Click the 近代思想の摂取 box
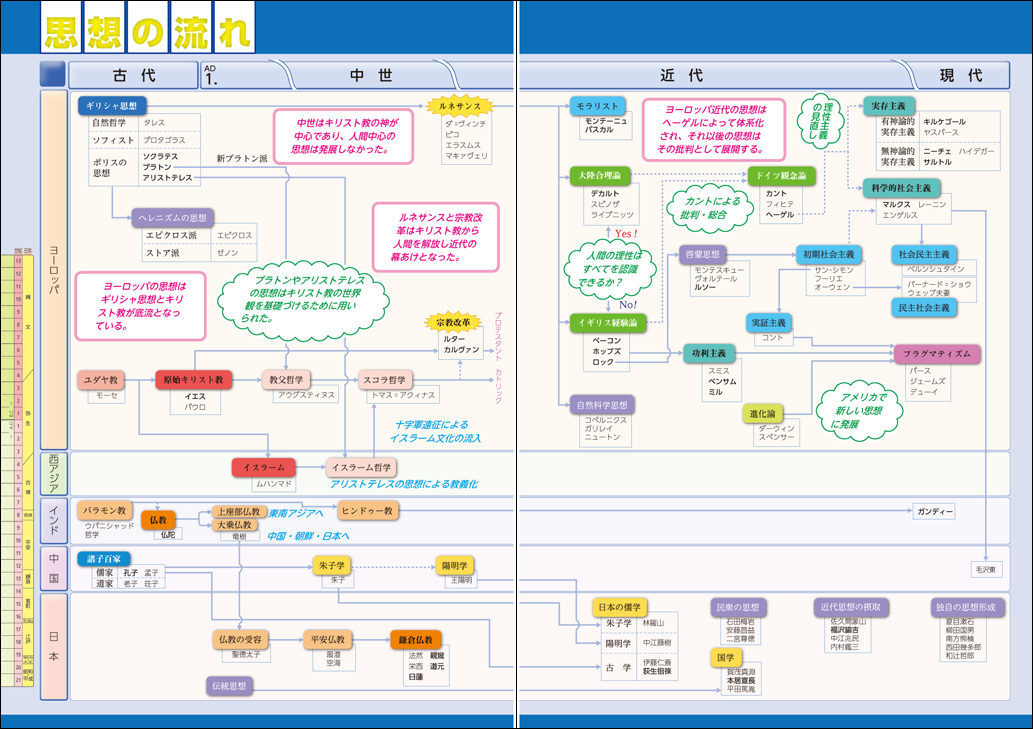The image size is (1033, 729). [850, 607]
